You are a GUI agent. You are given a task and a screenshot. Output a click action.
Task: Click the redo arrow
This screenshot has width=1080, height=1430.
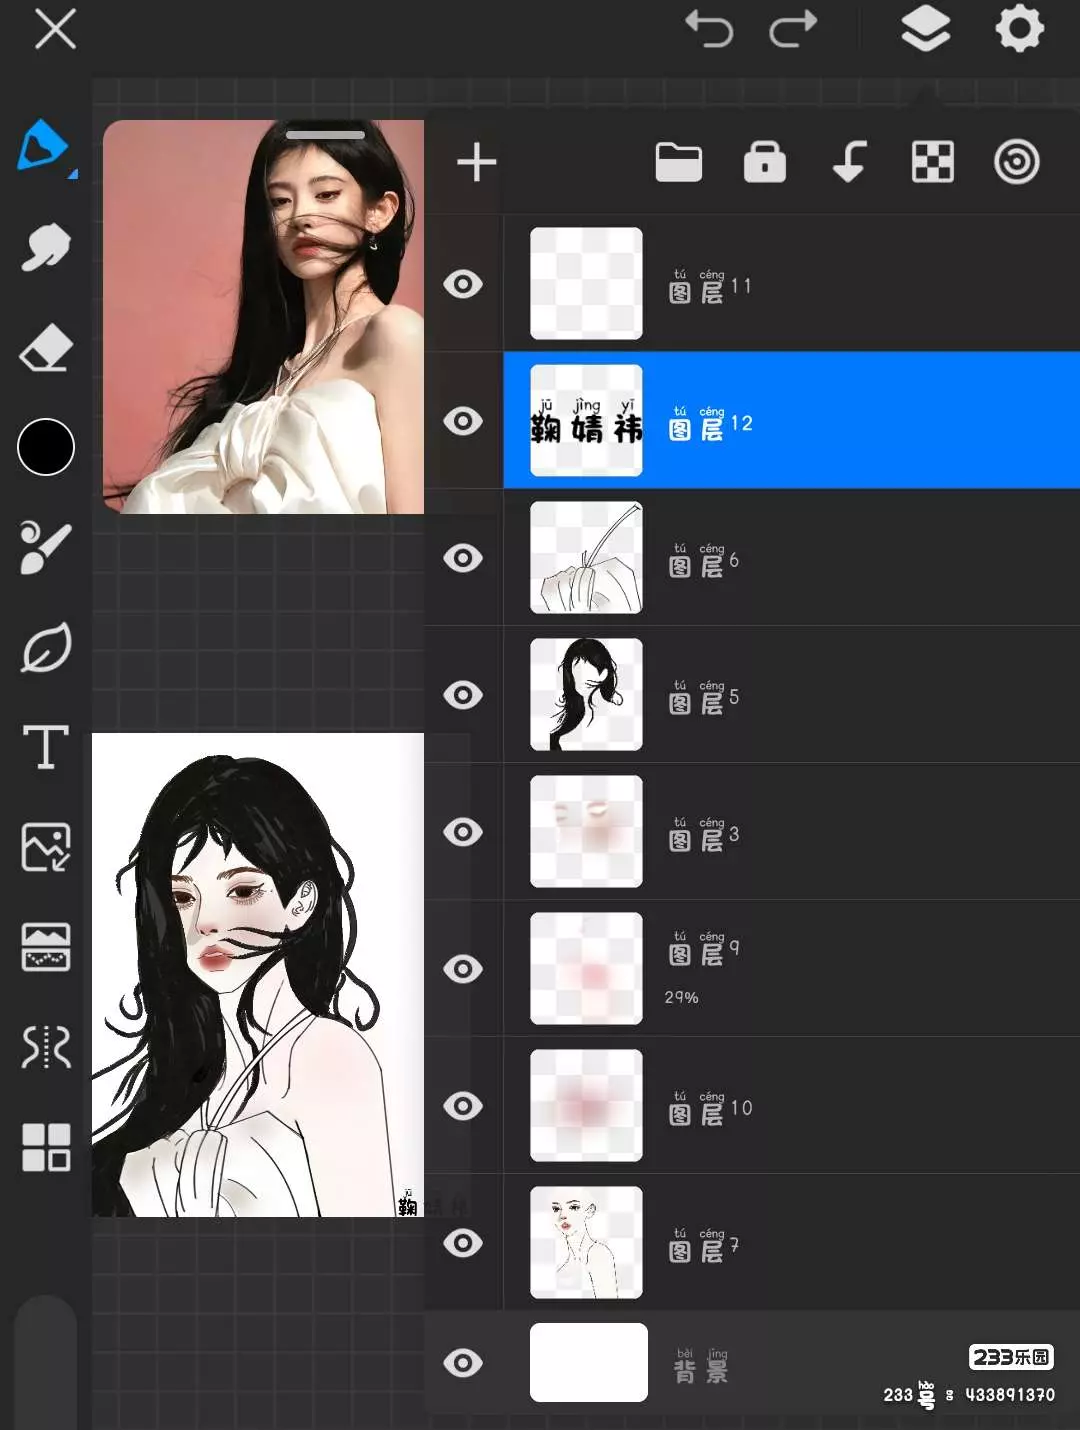(x=793, y=29)
